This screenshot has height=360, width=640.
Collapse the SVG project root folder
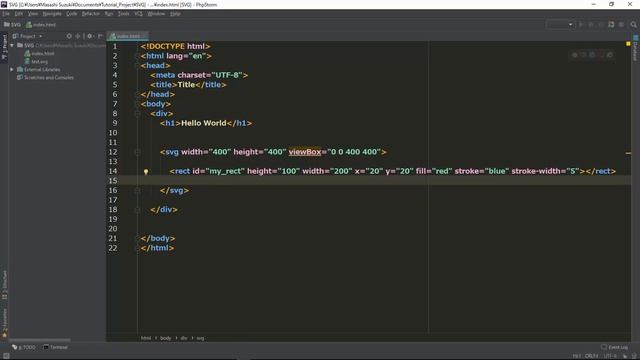12,45
